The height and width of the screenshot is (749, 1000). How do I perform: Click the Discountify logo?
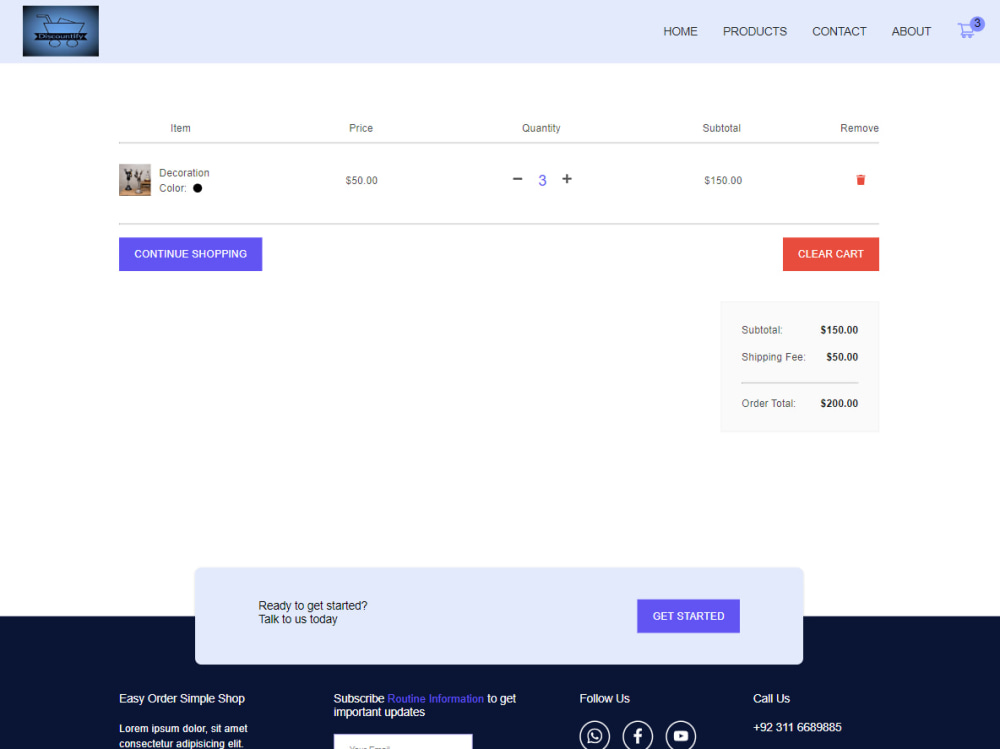[61, 31]
